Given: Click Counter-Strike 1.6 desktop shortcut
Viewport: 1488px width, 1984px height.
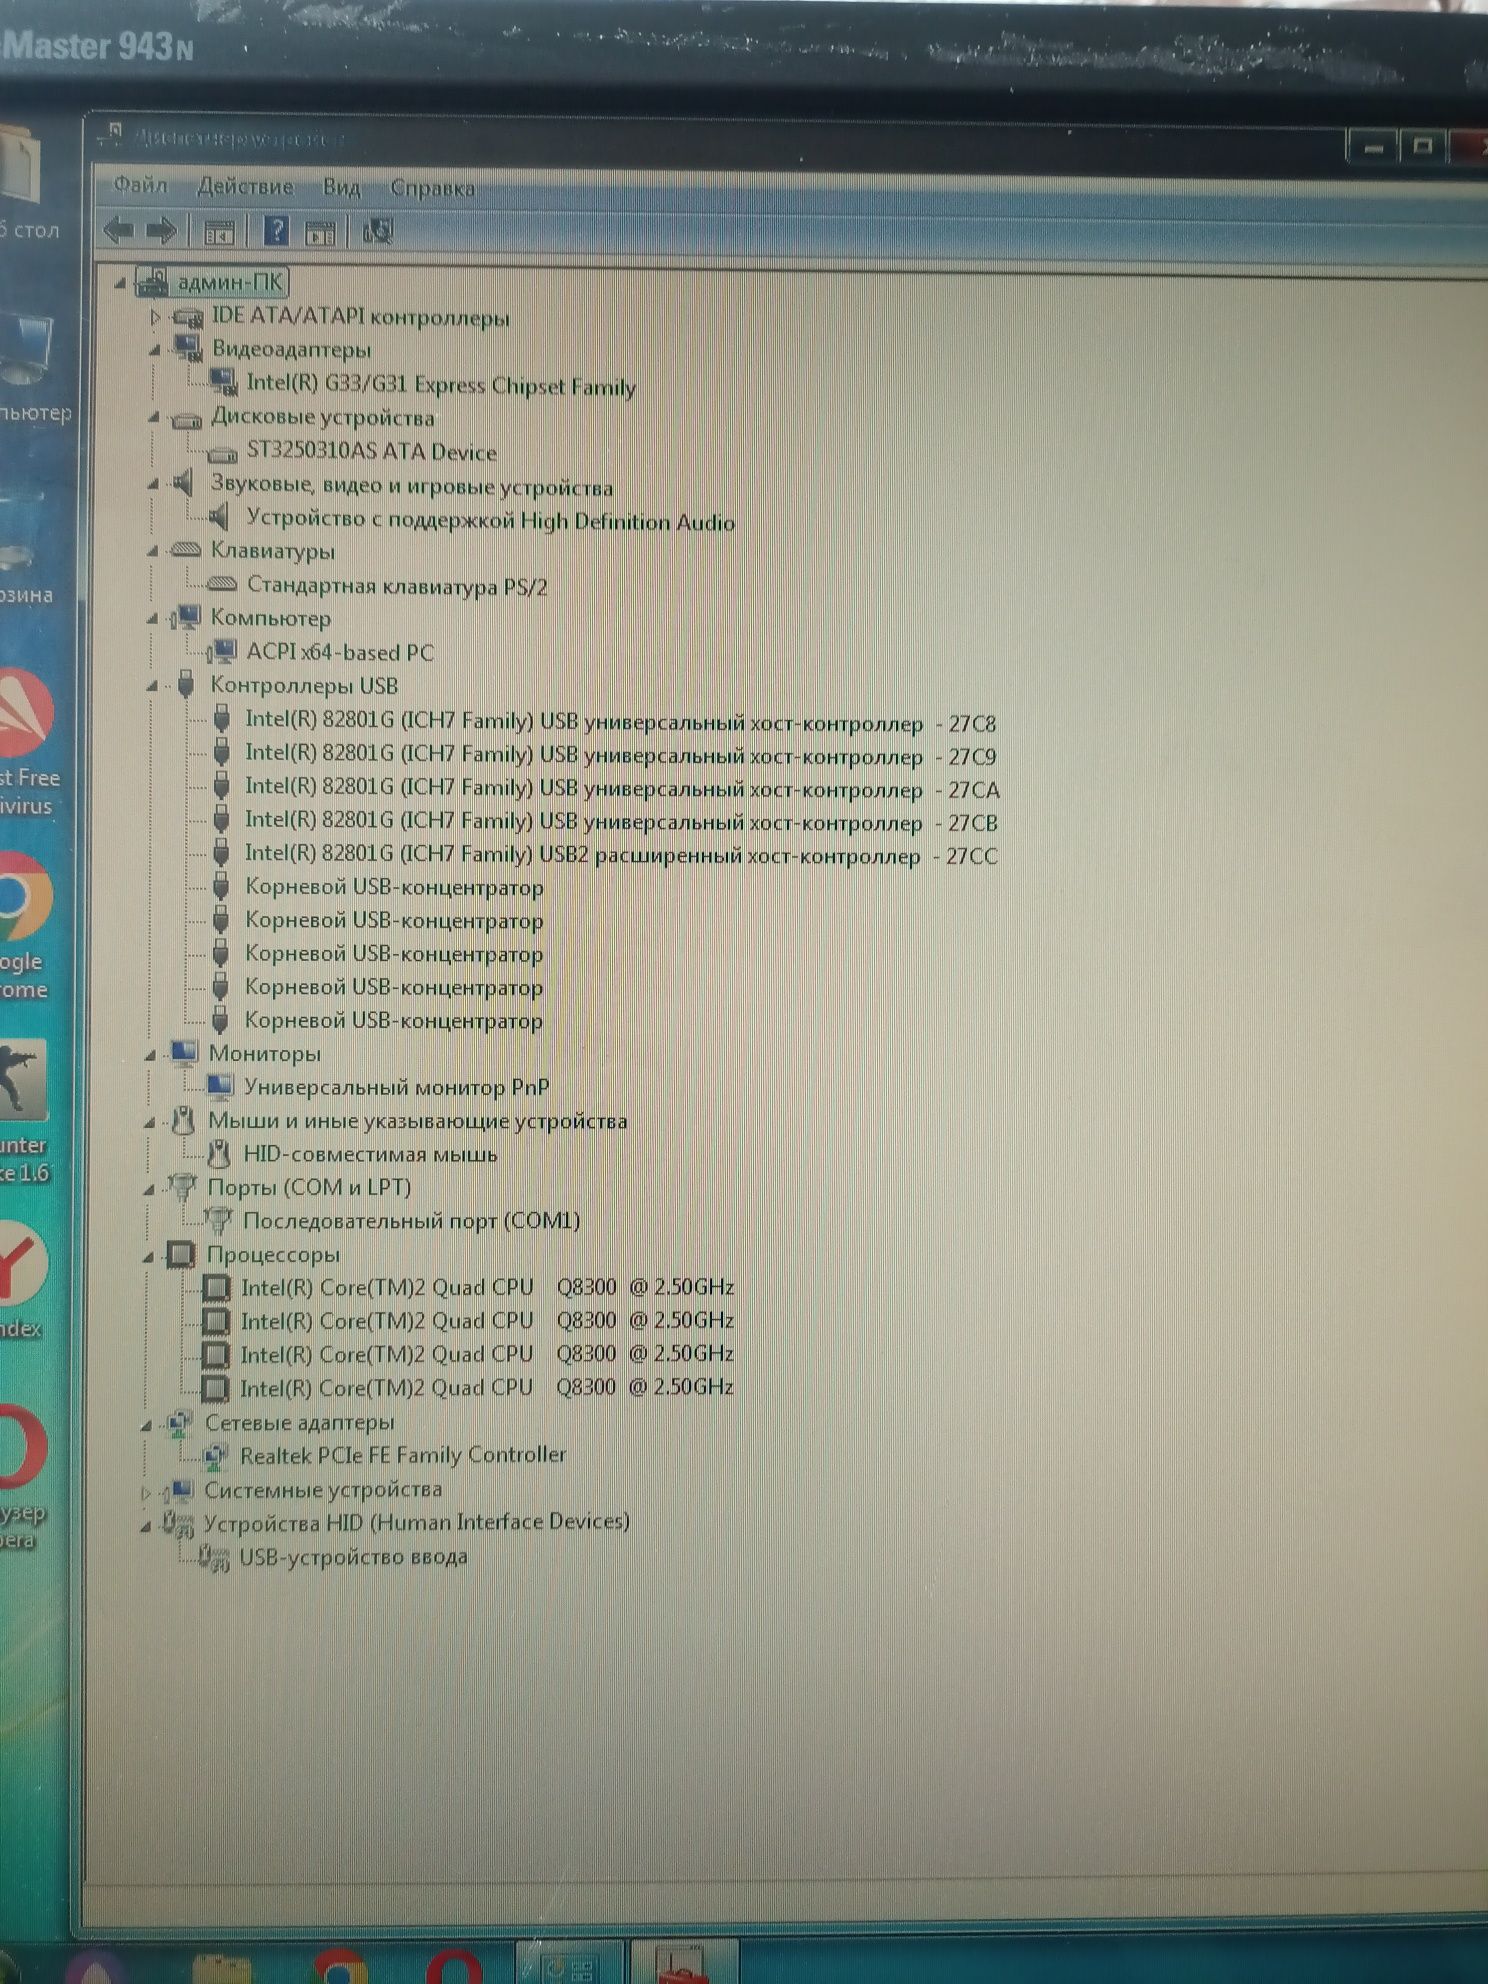Looking at the screenshot, I should click(x=24, y=1110).
